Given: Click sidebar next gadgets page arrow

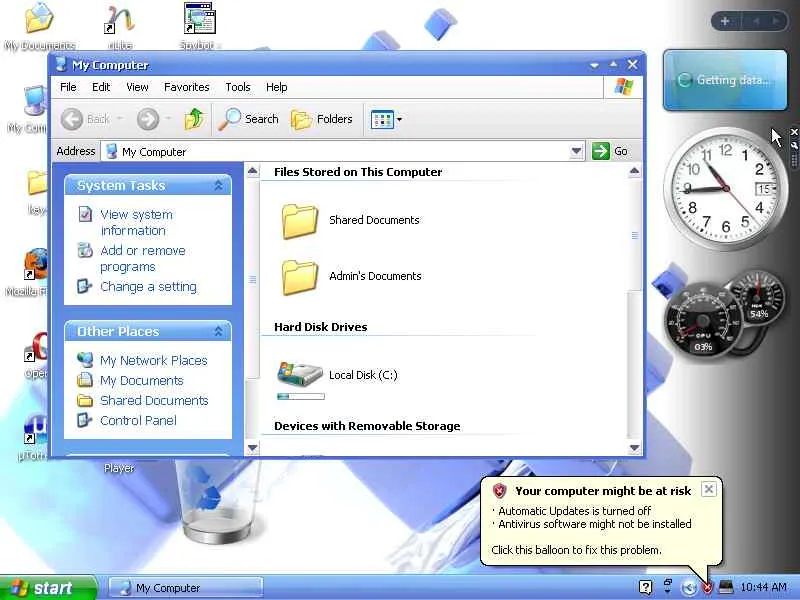Looking at the screenshot, I should click(x=776, y=21).
